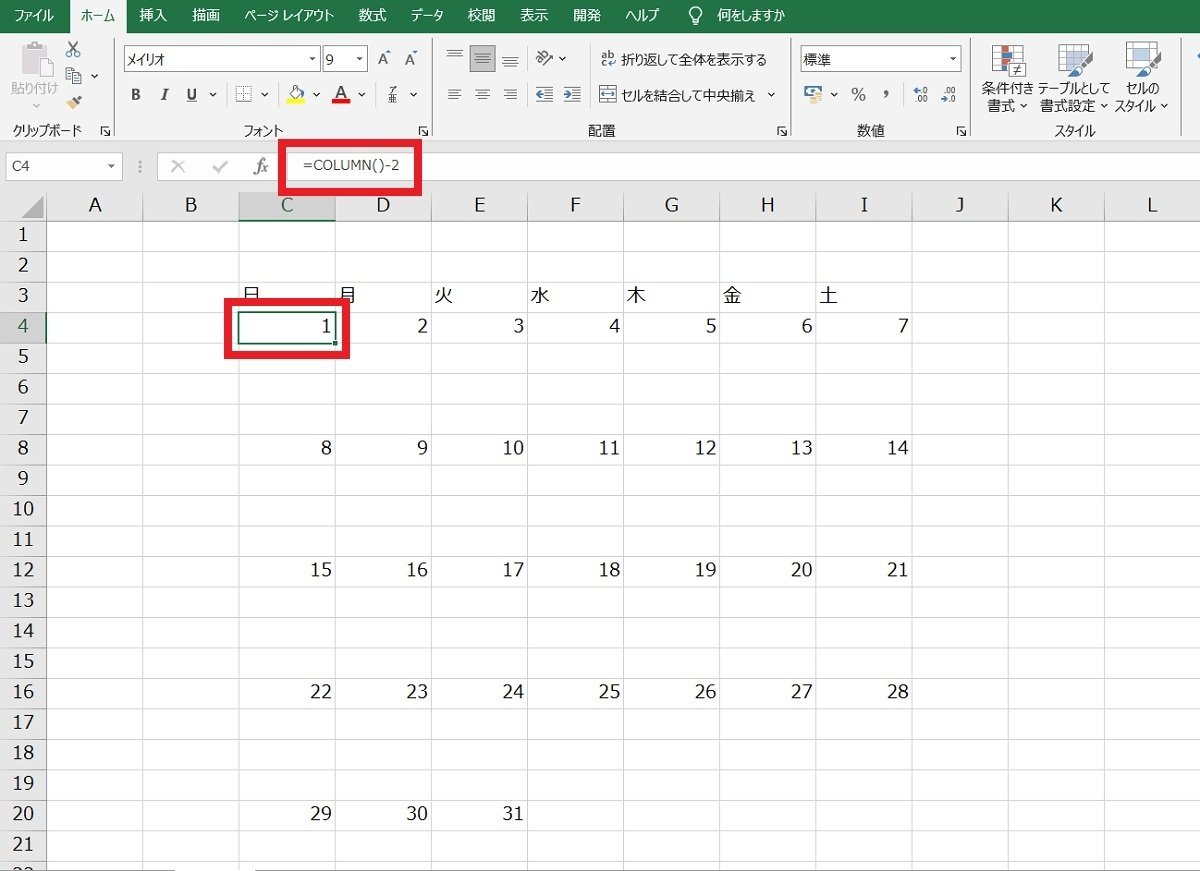Toggle italic formatting
Screen dimensions: 1200x871
164,94
